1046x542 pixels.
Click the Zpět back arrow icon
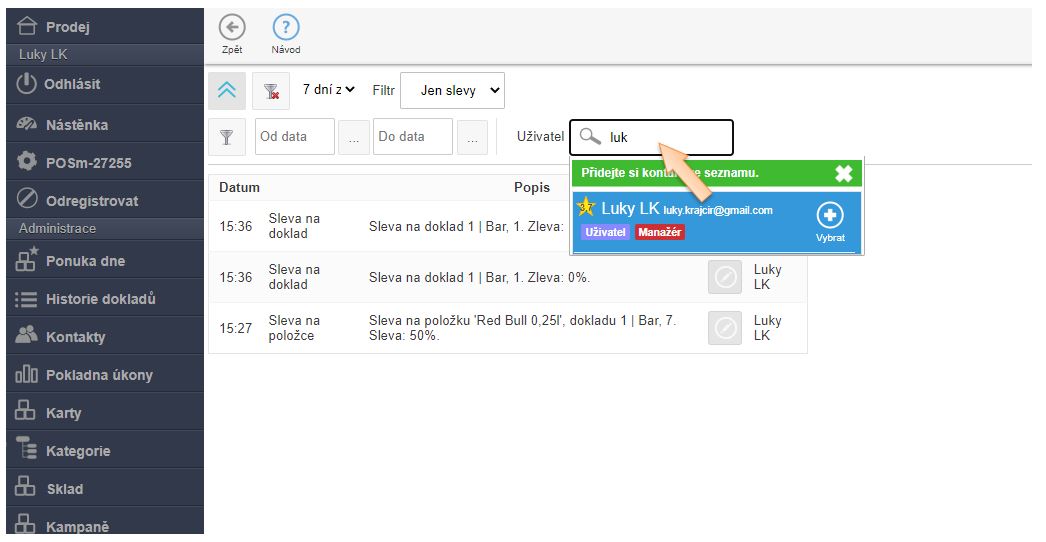click(231, 28)
